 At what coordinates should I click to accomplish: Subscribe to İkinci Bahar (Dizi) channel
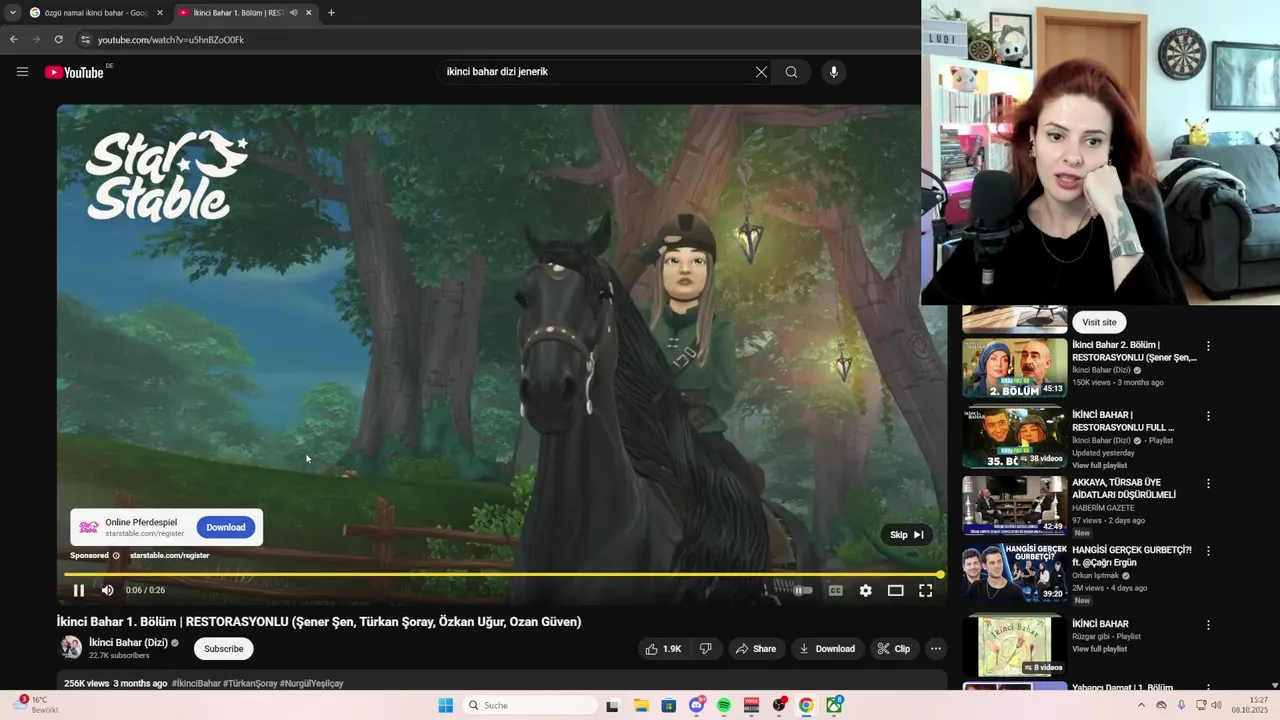click(224, 649)
